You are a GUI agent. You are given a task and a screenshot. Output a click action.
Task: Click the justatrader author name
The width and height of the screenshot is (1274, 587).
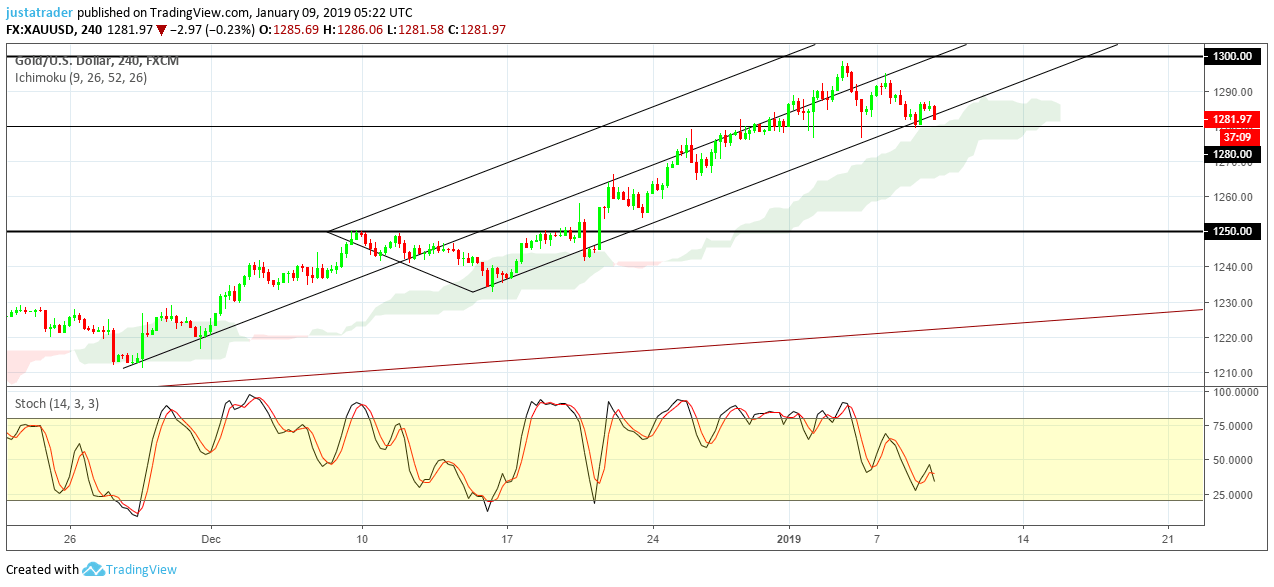tap(40, 13)
